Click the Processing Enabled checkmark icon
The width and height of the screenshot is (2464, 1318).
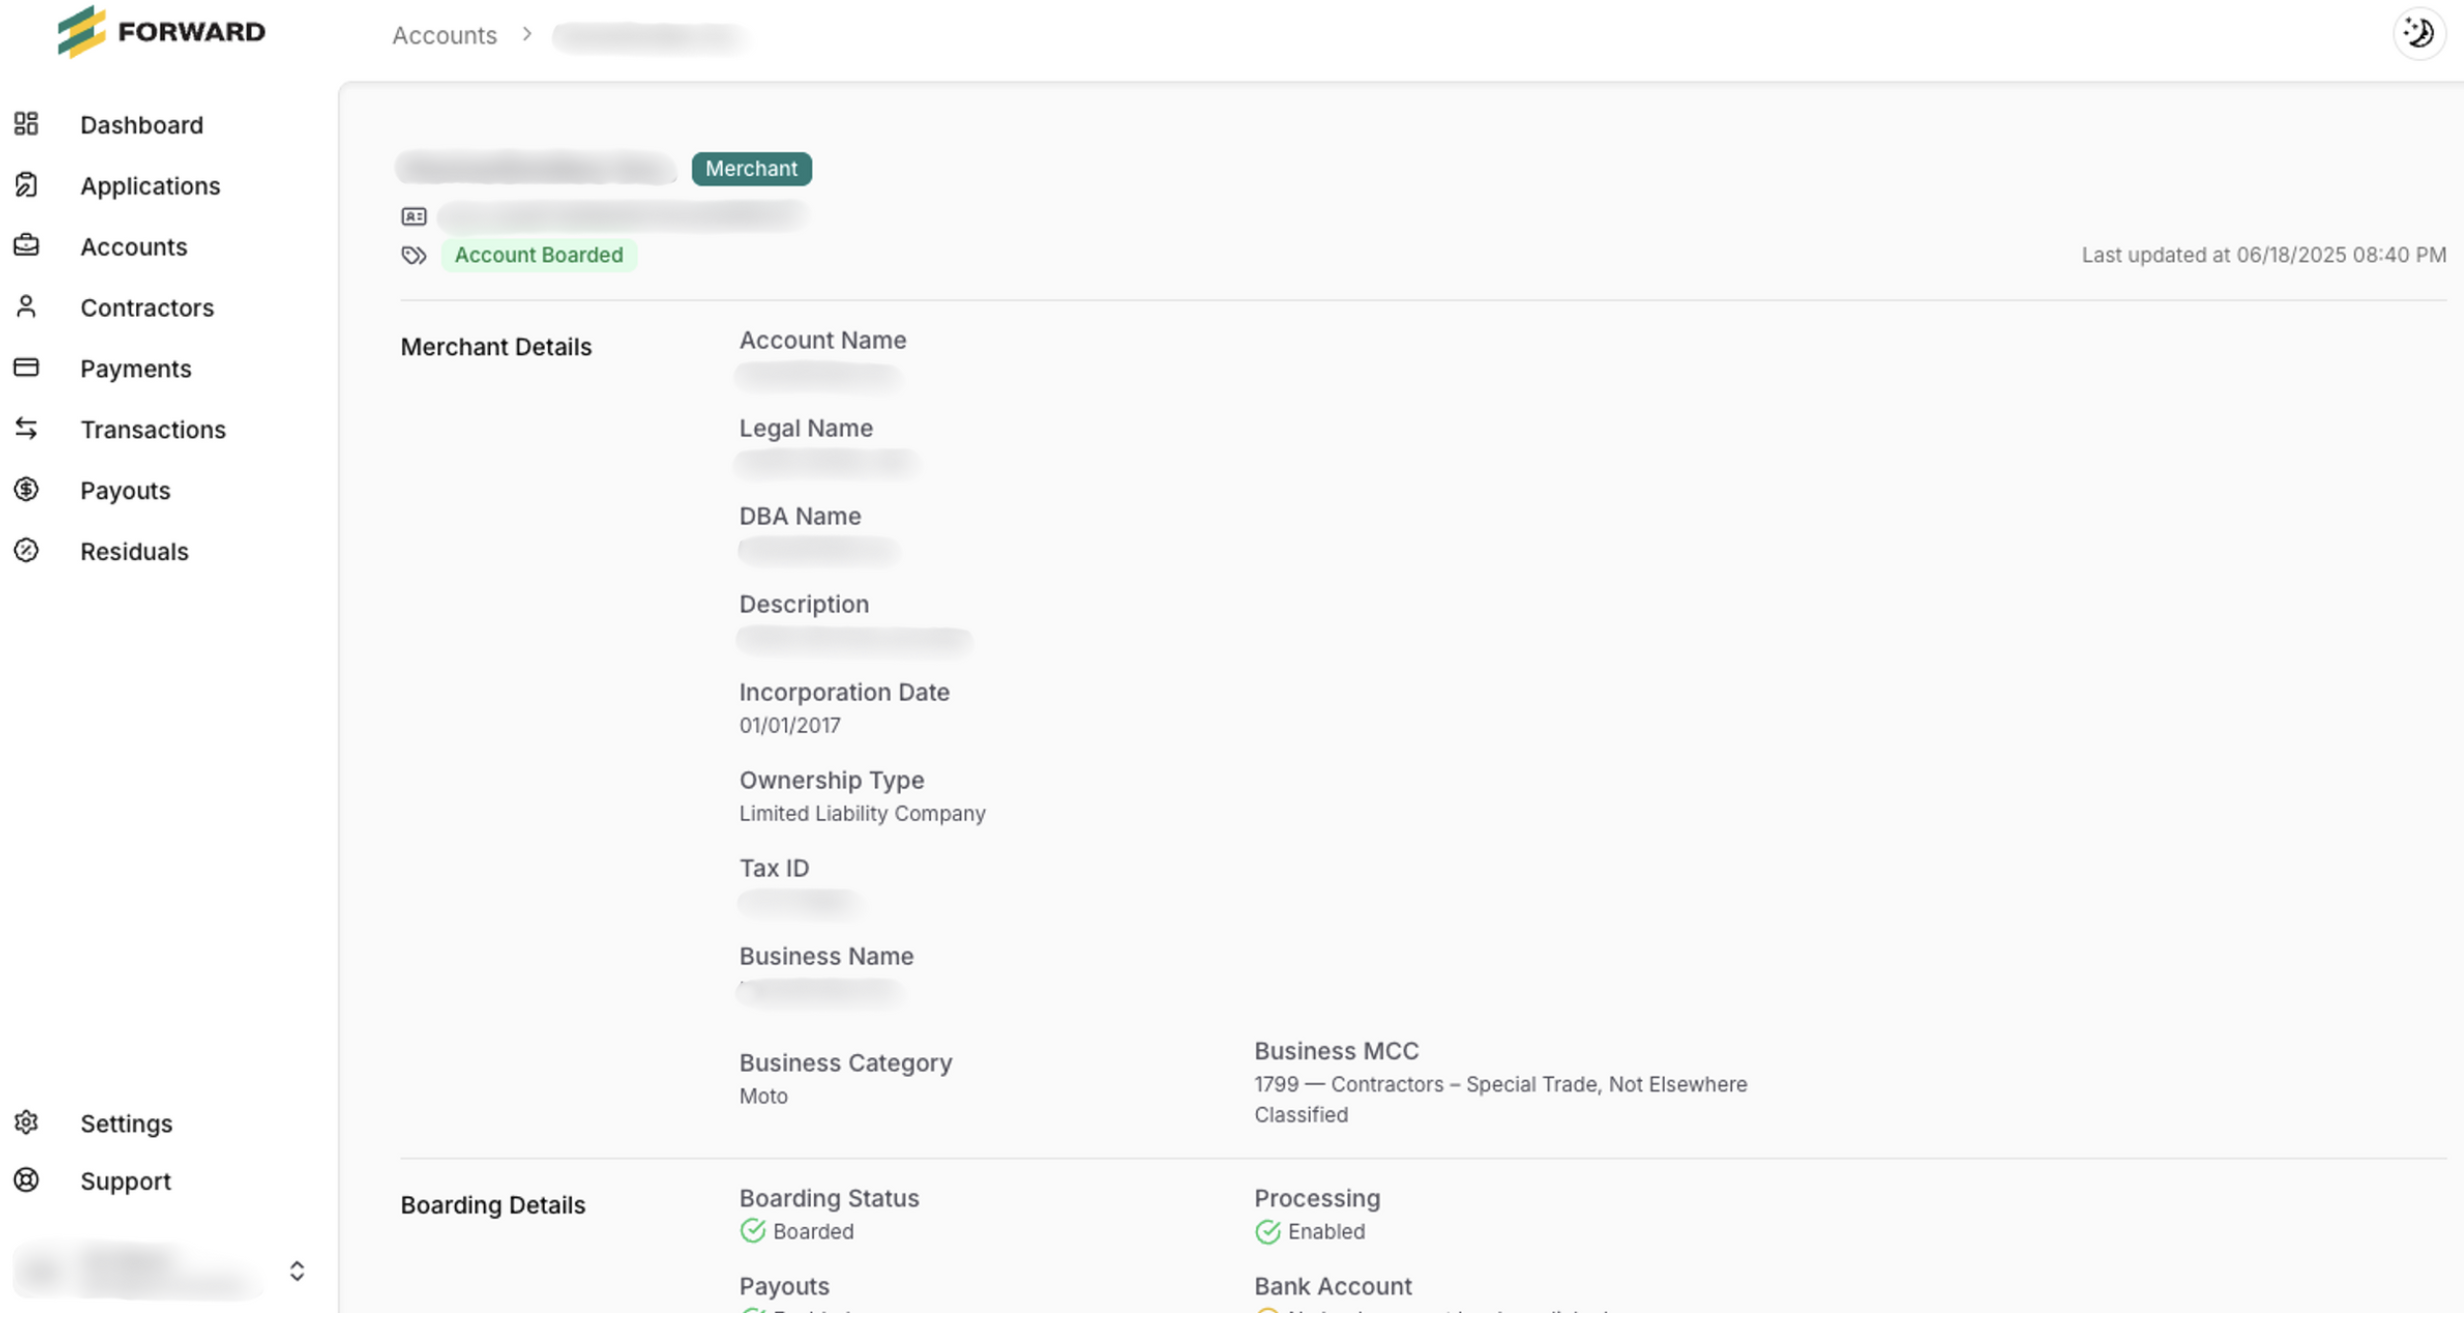pyautogui.click(x=1267, y=1231)
